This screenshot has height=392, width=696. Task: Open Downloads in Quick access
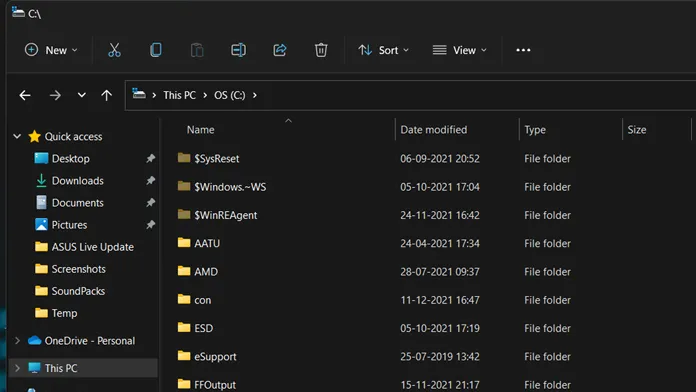(78, 181)
